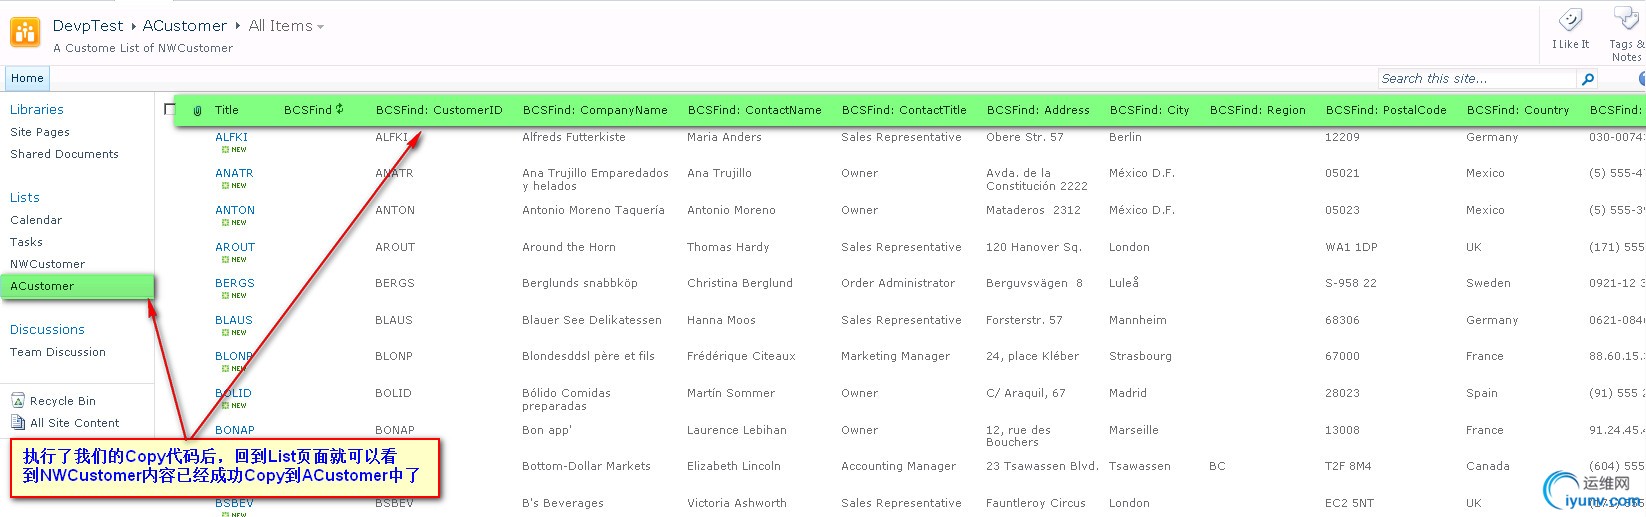Open the Team Discussion link
1646x517 pixels.
tap(57, 352)
